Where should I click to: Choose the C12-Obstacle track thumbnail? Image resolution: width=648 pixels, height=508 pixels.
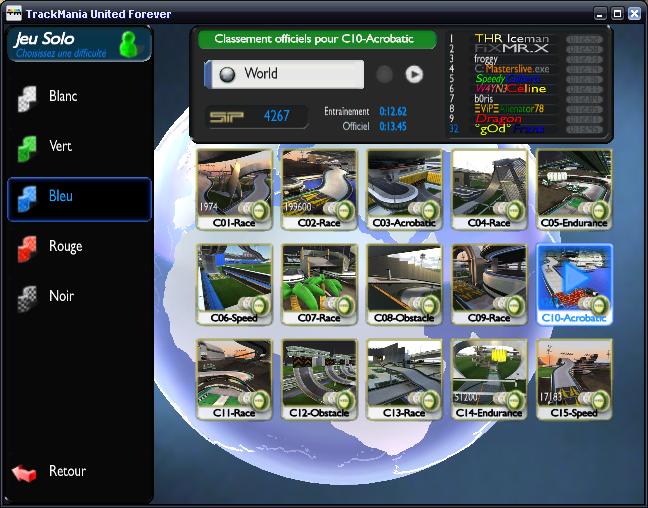[x=318, y=378]
